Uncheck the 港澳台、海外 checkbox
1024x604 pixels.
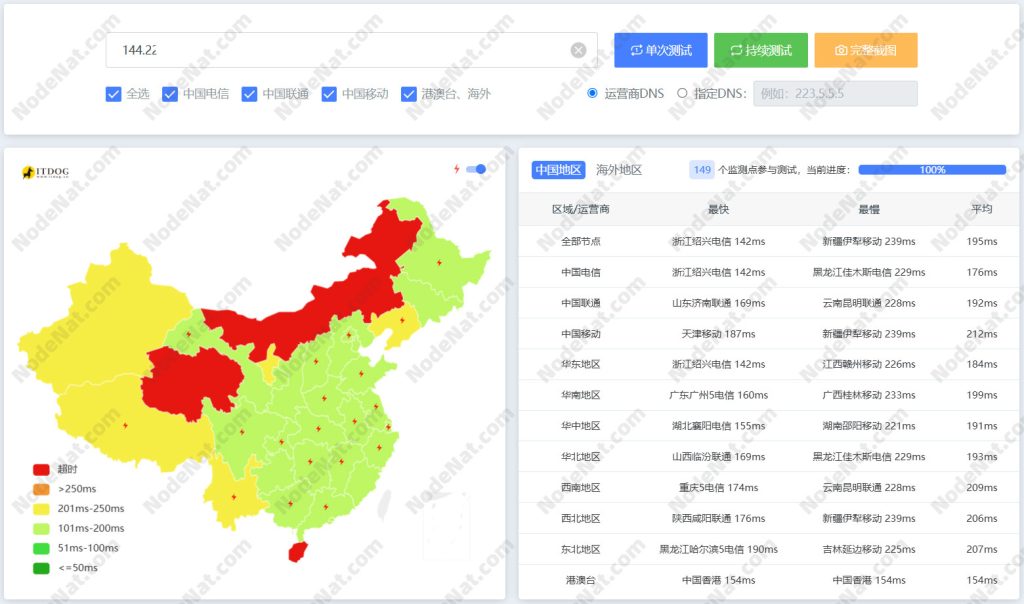coord(409,94)
